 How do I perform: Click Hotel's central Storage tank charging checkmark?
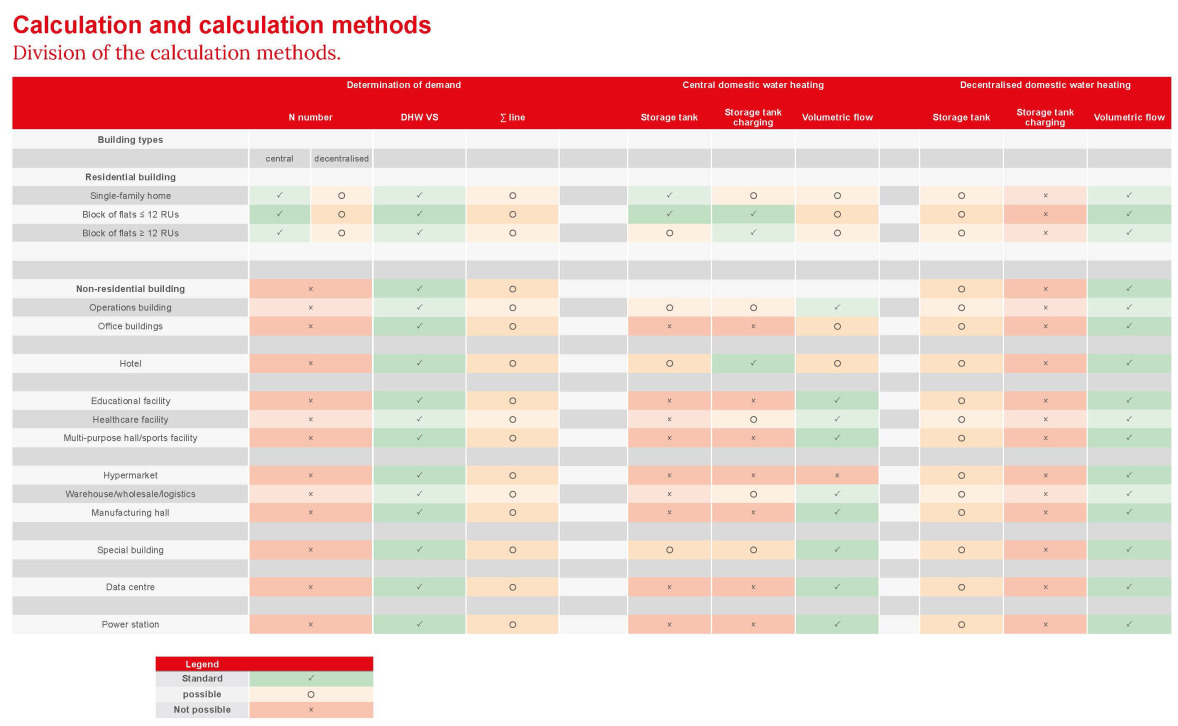coord(753,364)
